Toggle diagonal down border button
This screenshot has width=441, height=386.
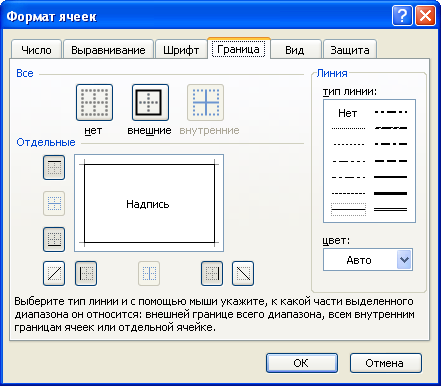click(x=243, y=274)
